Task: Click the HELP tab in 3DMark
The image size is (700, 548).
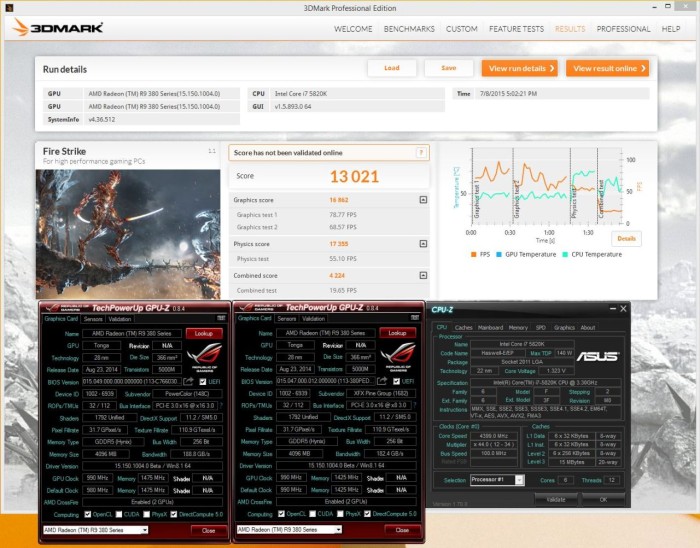Action: click(x=671, y=29)
